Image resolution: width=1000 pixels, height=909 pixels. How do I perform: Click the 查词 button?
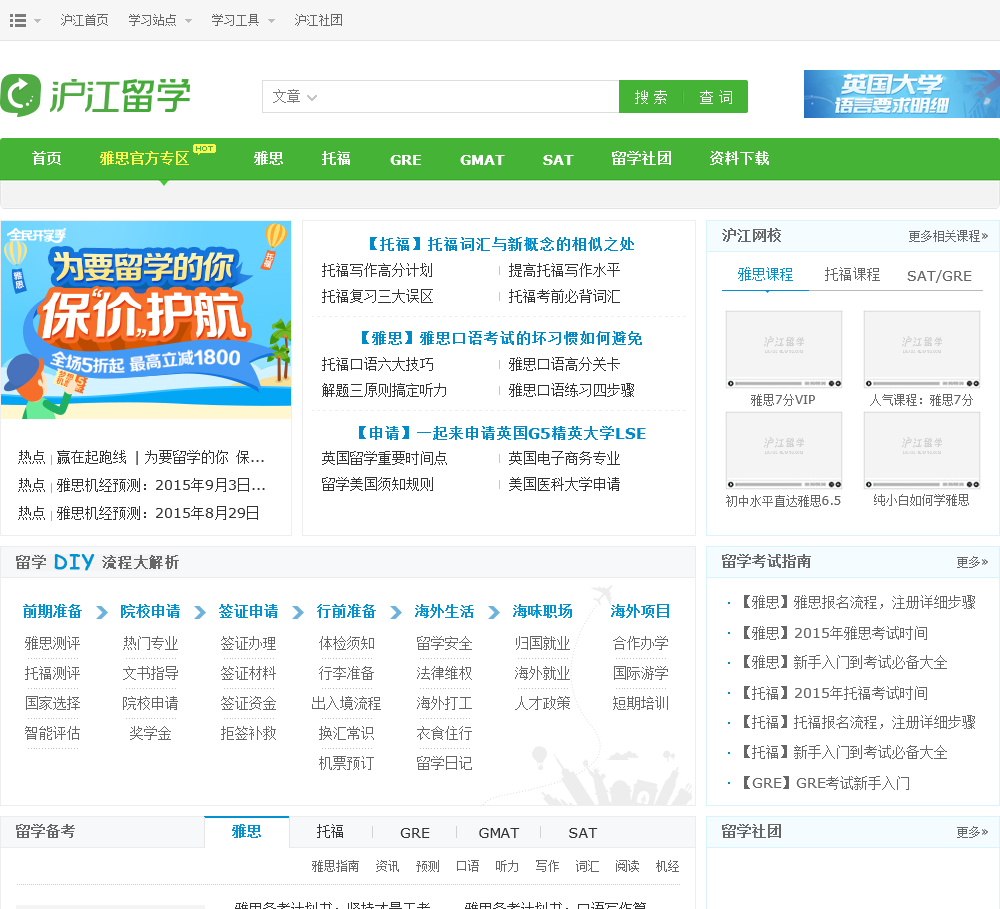(x=716, y=97)
